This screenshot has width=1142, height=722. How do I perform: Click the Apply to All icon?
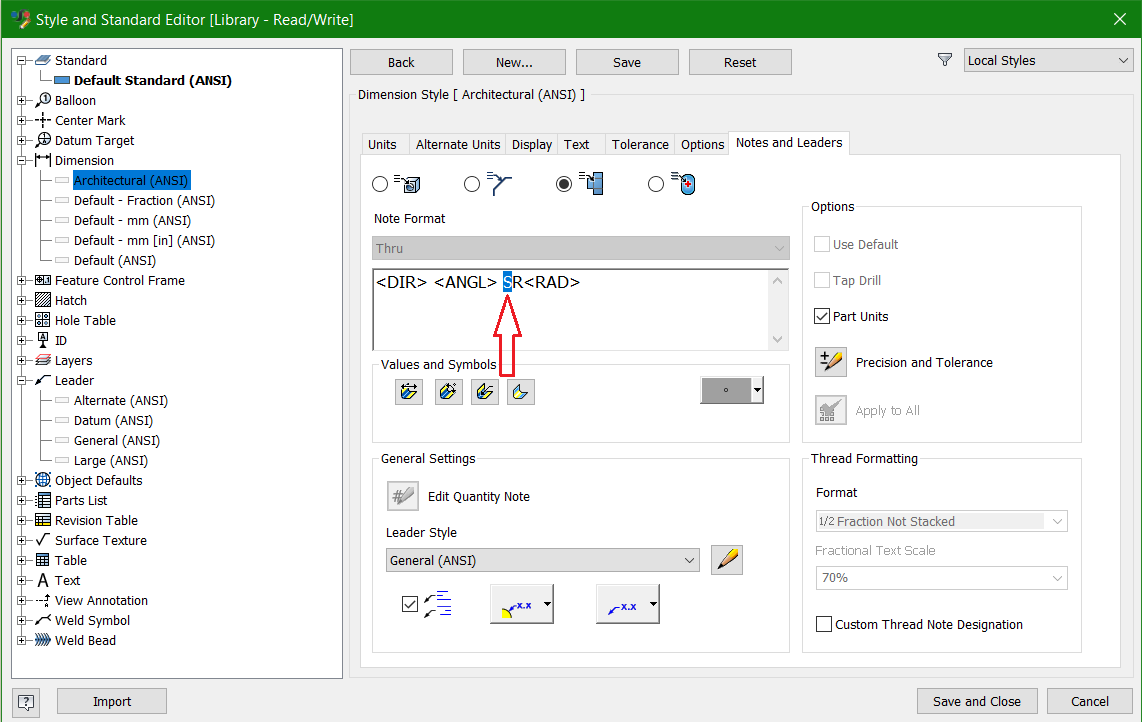pos(830,409)
